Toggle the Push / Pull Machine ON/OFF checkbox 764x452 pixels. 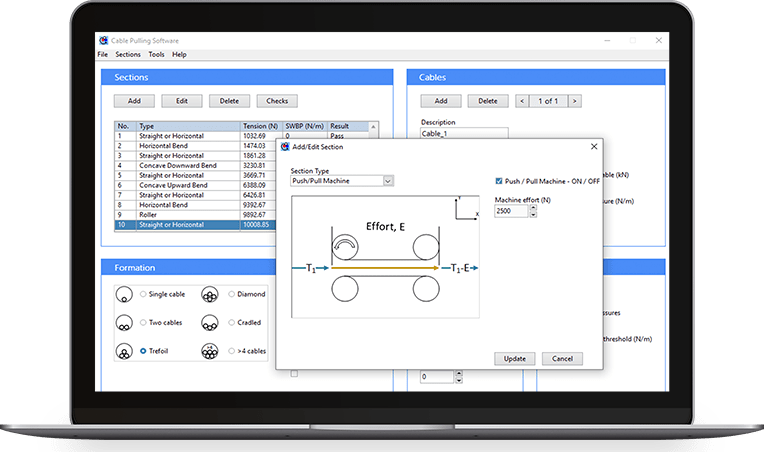500,181
